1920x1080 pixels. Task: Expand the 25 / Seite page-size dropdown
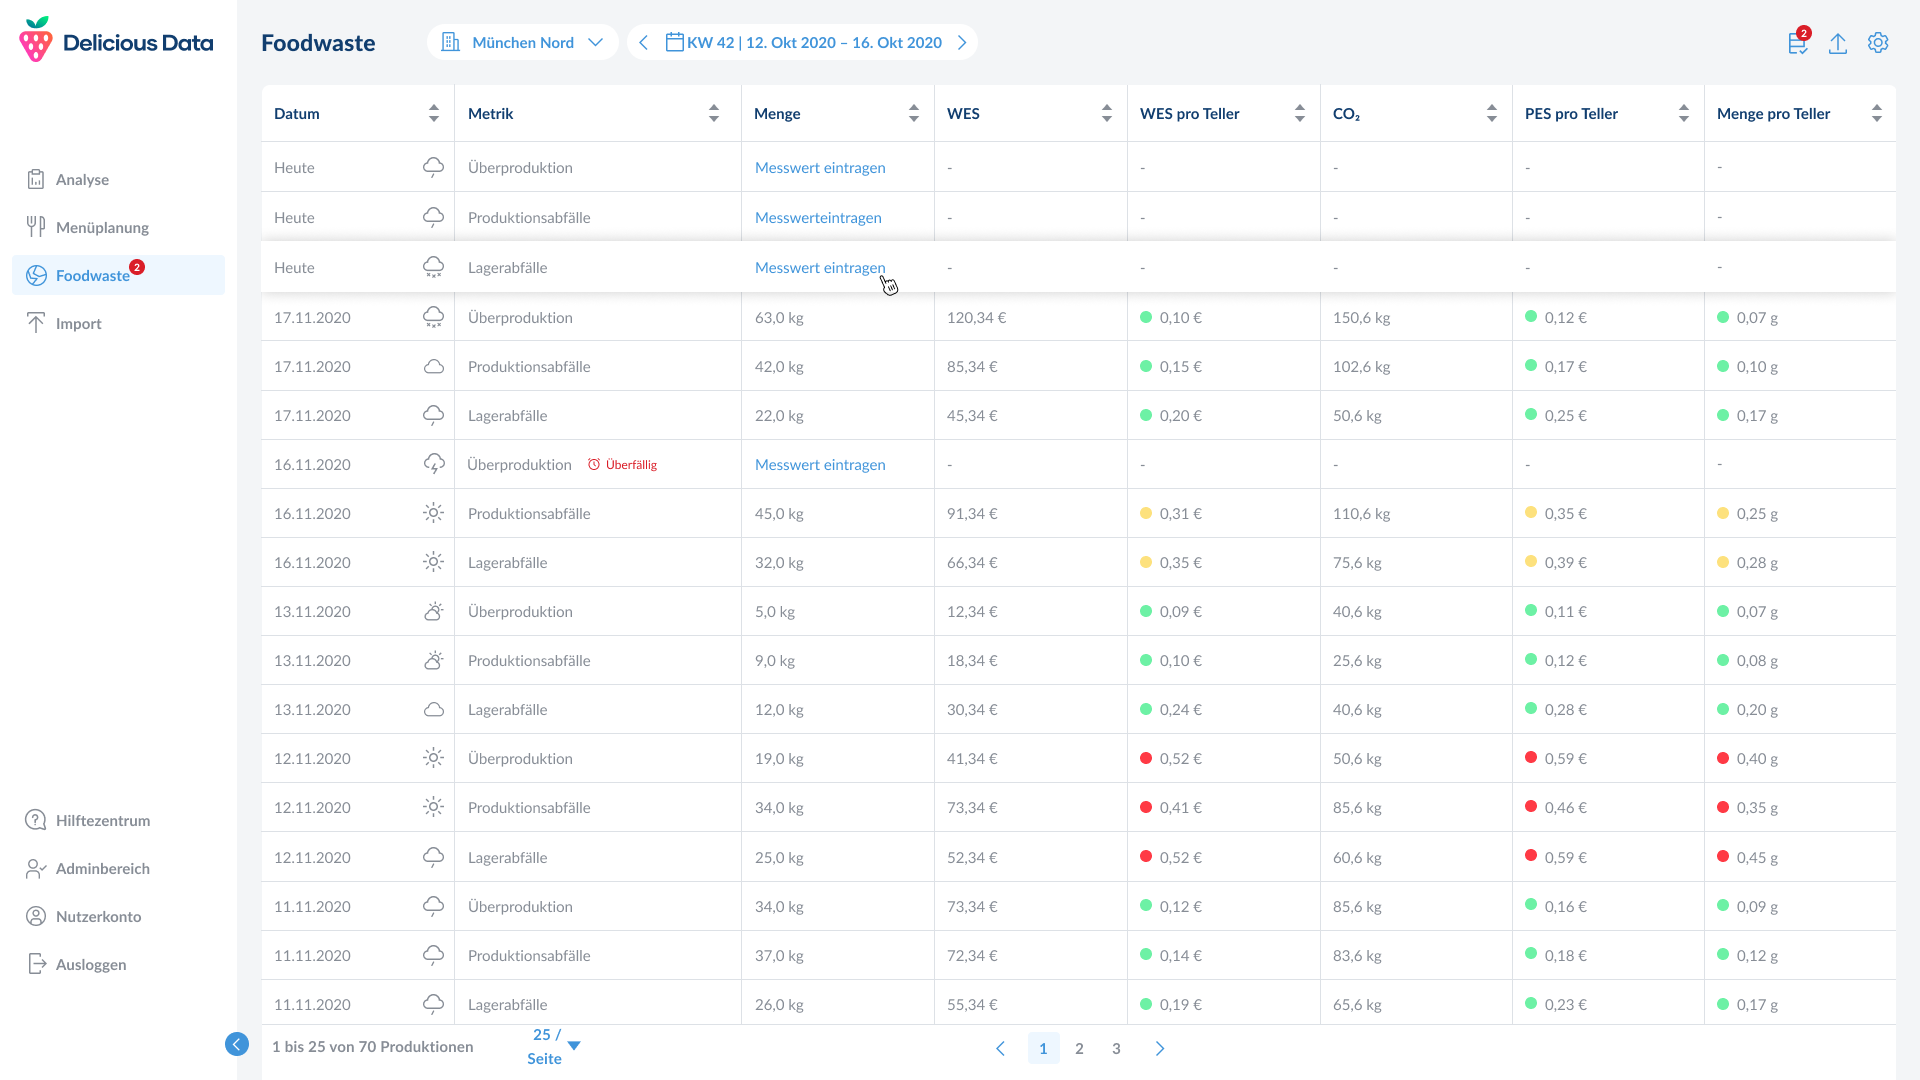pyautogui.click(x=574, y=1046)
